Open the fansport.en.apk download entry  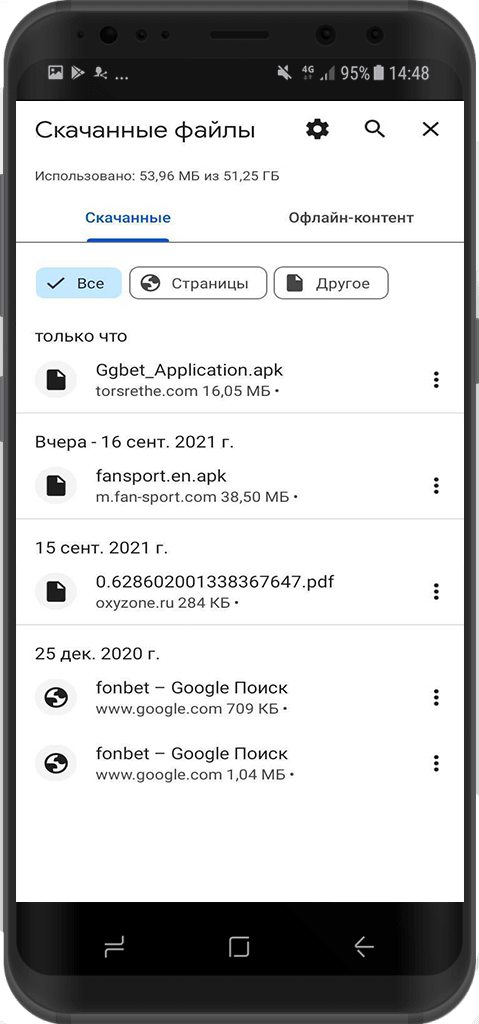coord(239,485)
